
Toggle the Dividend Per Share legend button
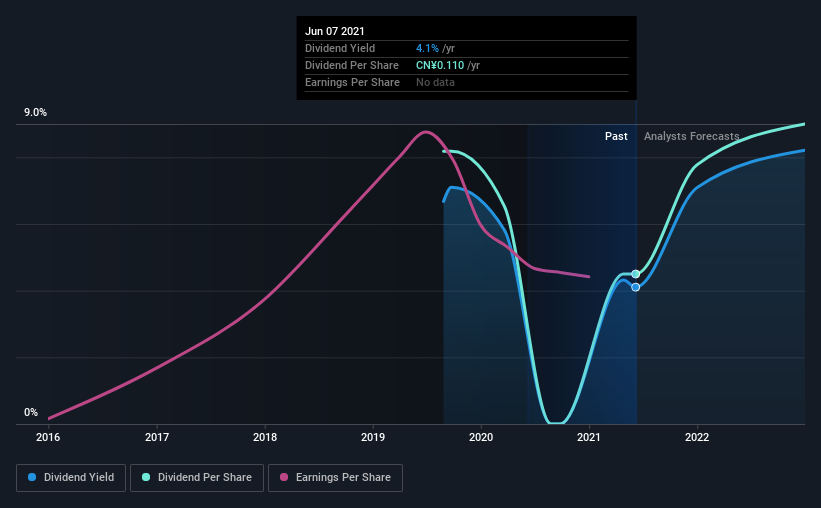(x=197, y=478)
